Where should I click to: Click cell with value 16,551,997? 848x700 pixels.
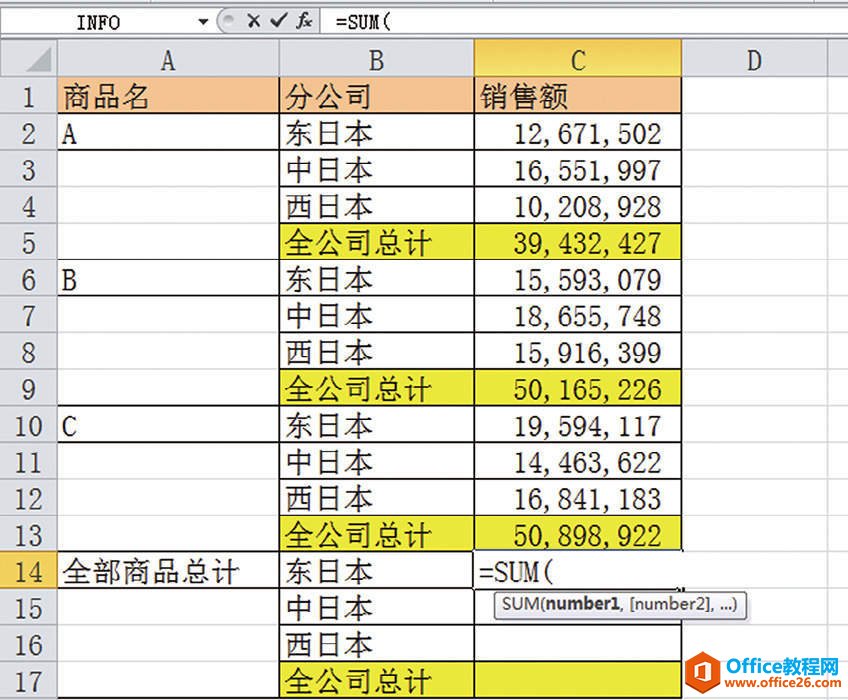point(578,169)
